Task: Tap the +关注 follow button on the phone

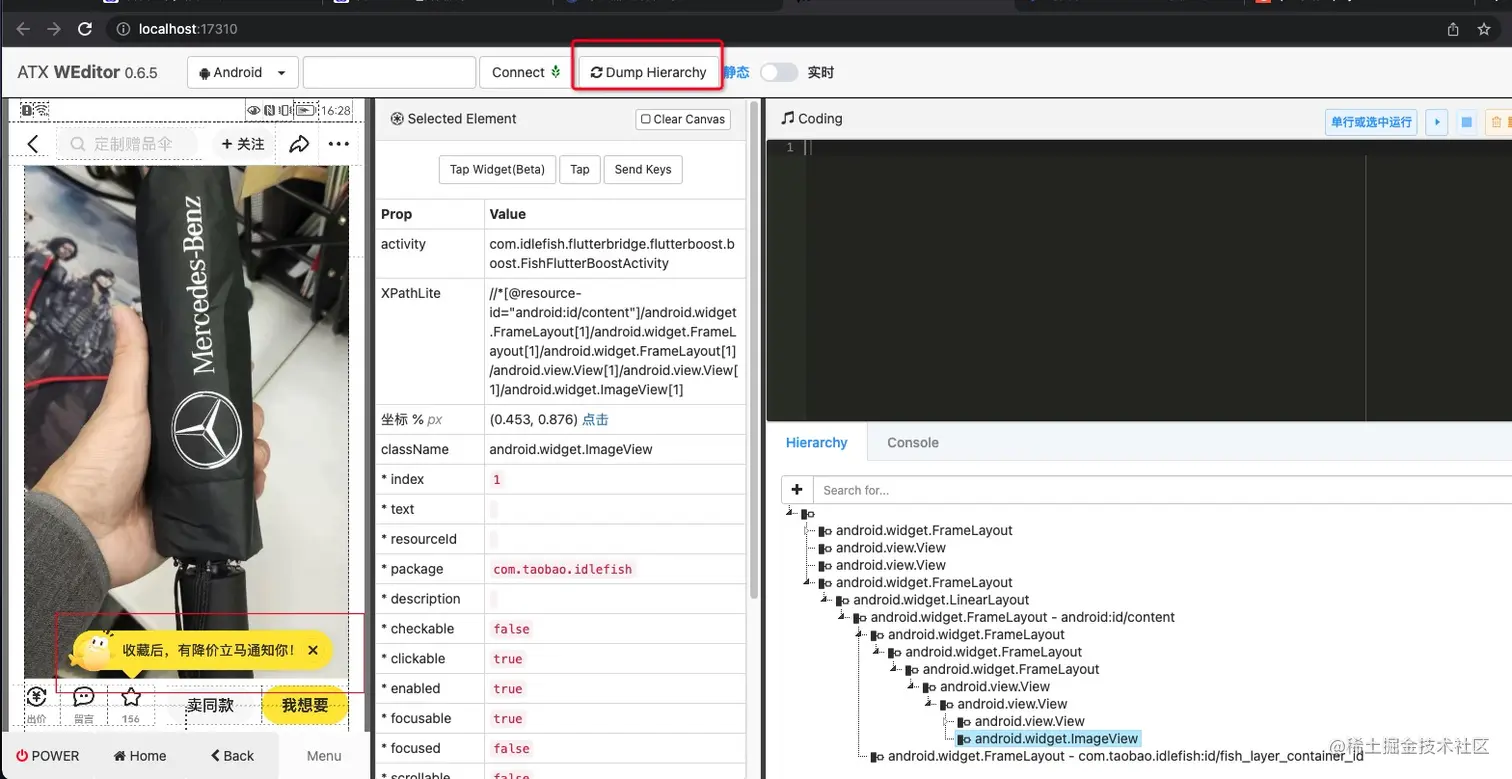Action: pyautogui.click(x=243, y=144)
